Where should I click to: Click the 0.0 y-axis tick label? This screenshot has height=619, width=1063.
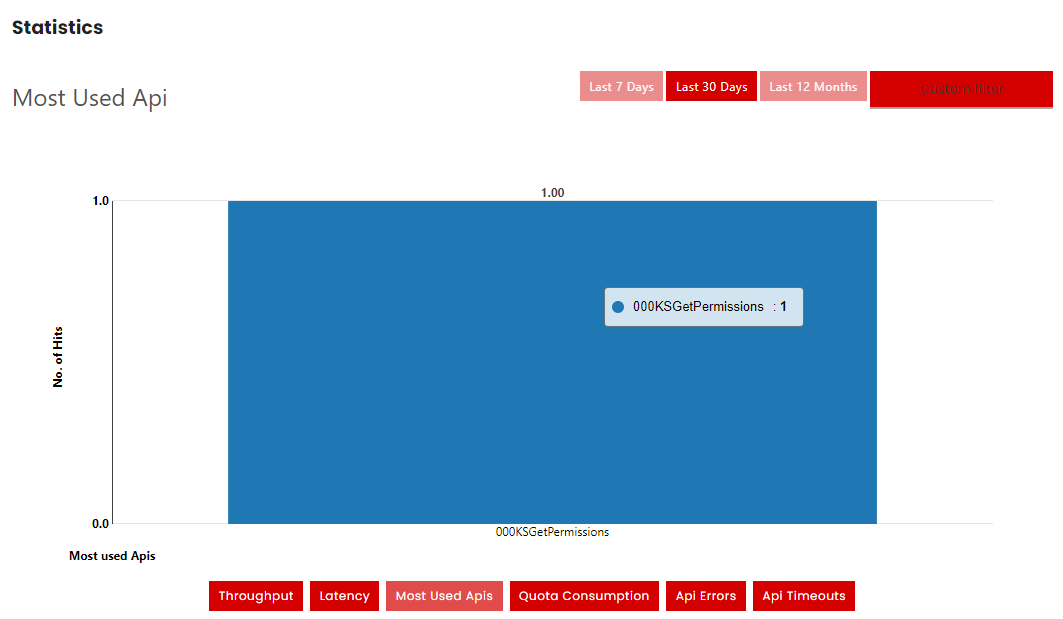(100, 524)
